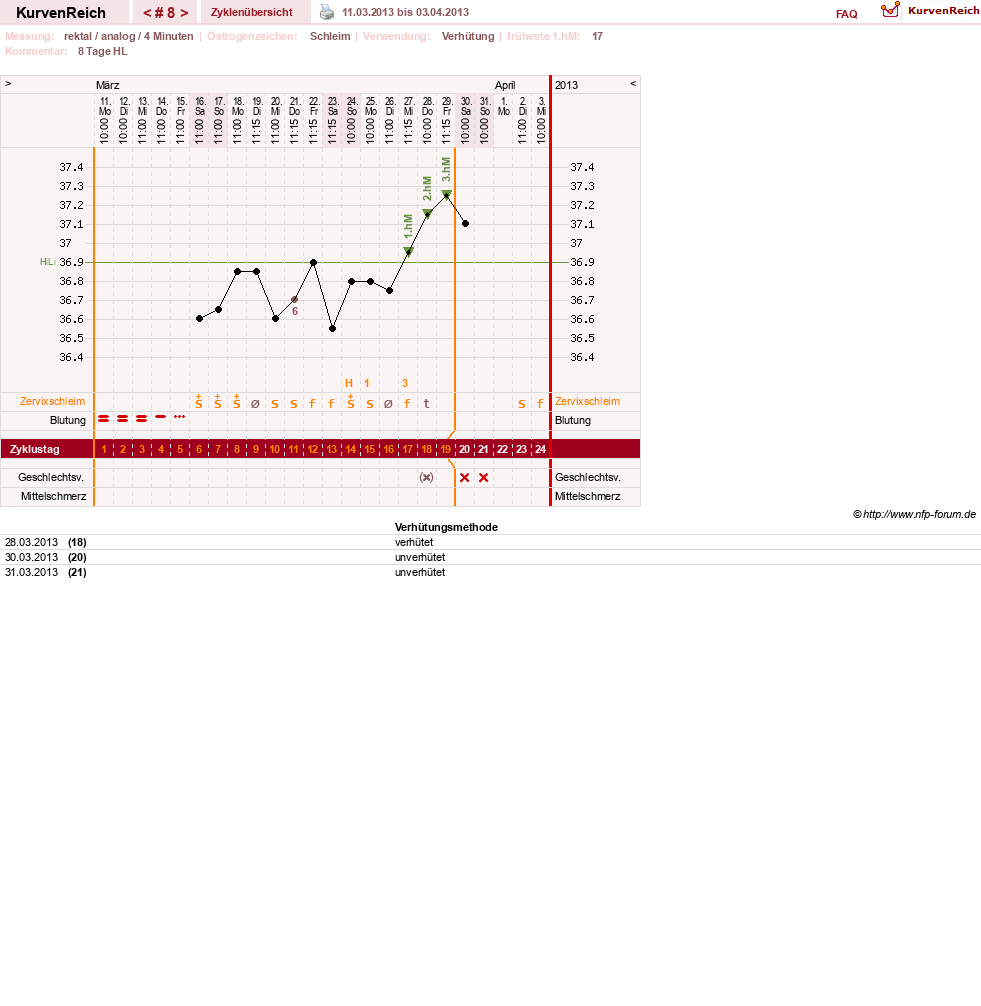Click the 3.hM green triangle marker
The height and width of the screenshot is (1006, 981).
(447, 194)
